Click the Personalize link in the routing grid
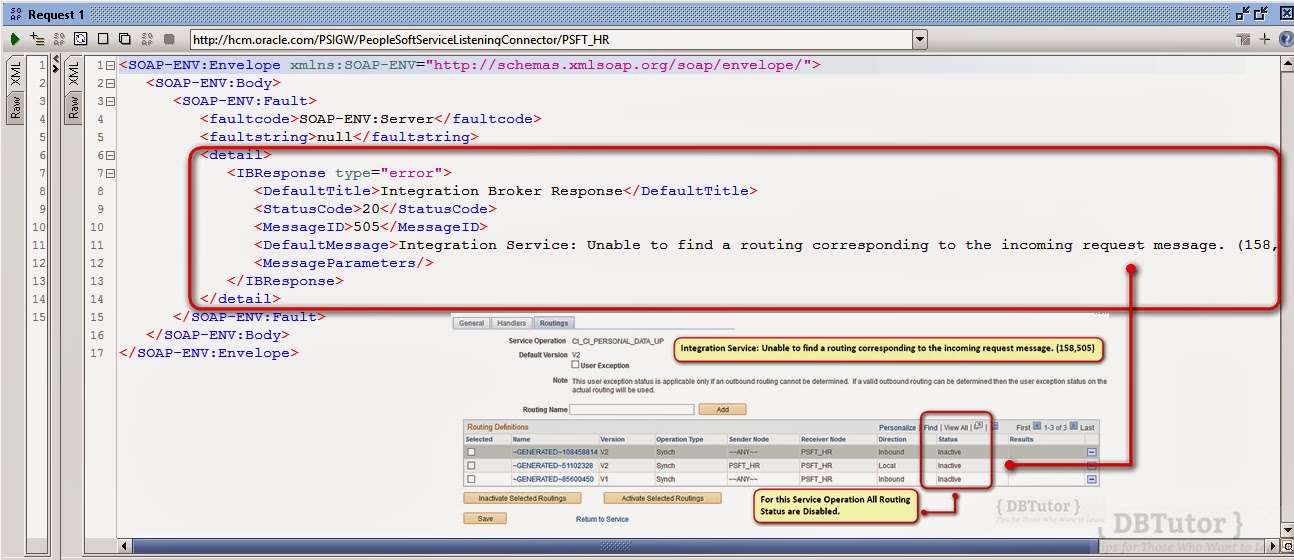 (x=897, y=427)
